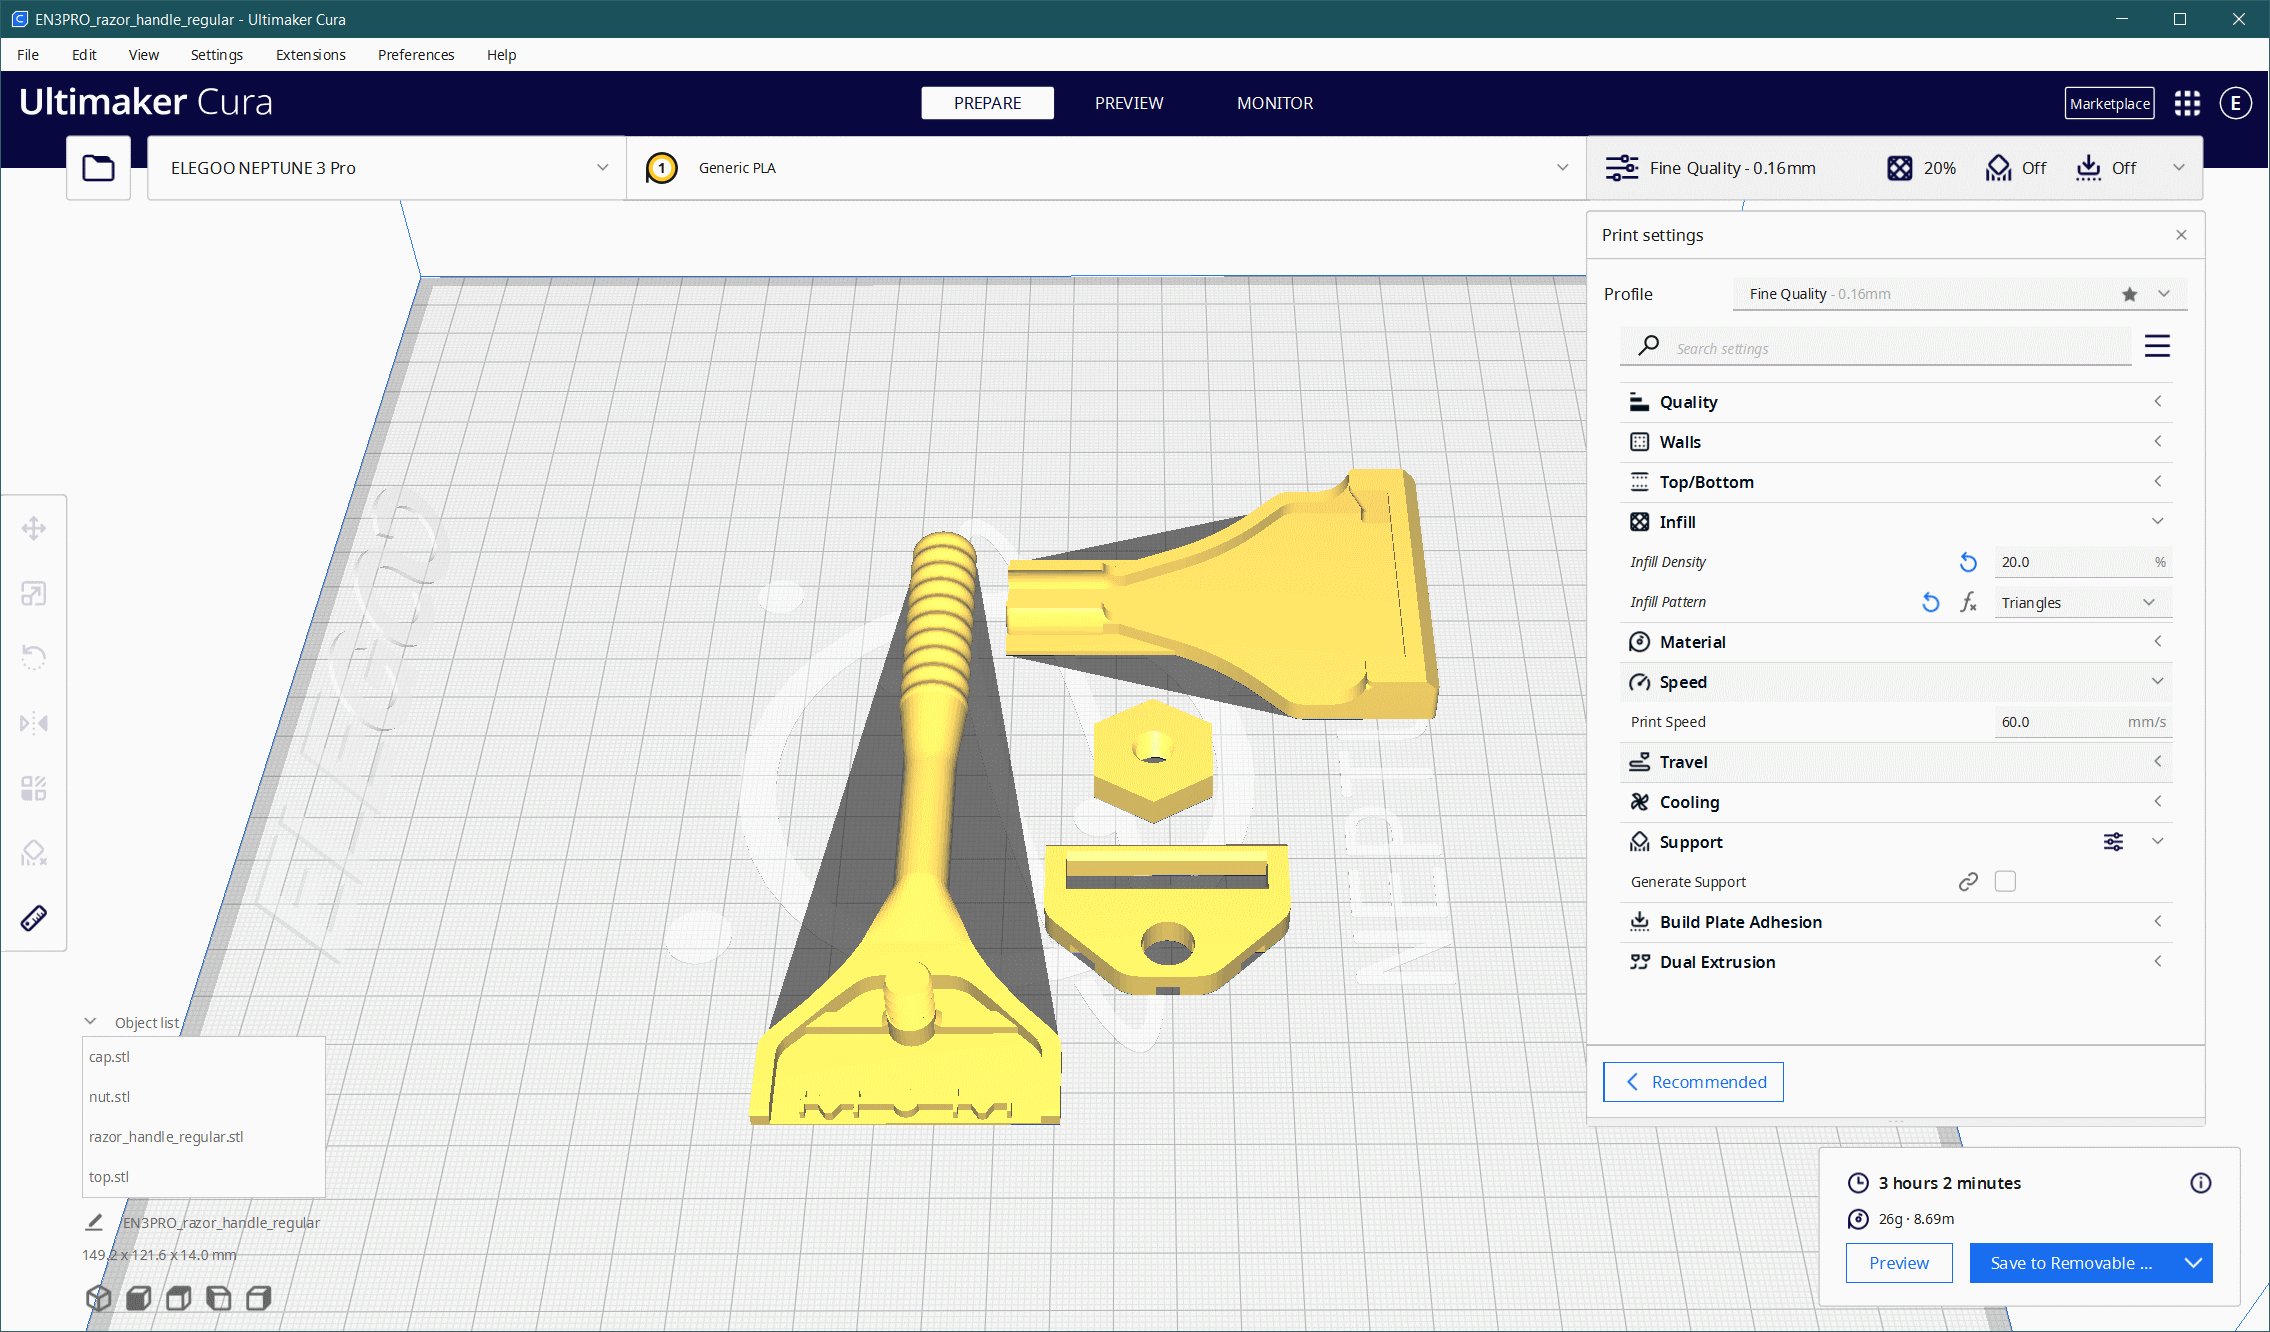Select the Mirror tool
2270x1332 pixels.
point(34,723)
